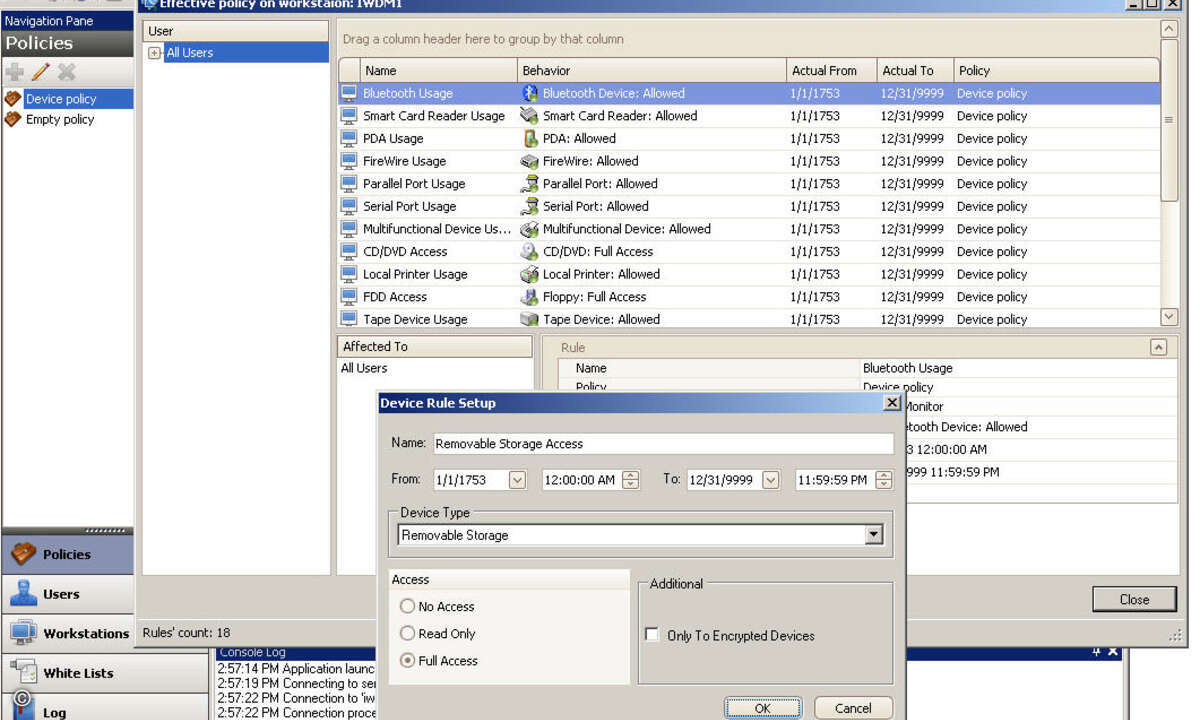1200x720 pixels.
Task: Select the Local Printer Usage row
Action: coord(749,274)
